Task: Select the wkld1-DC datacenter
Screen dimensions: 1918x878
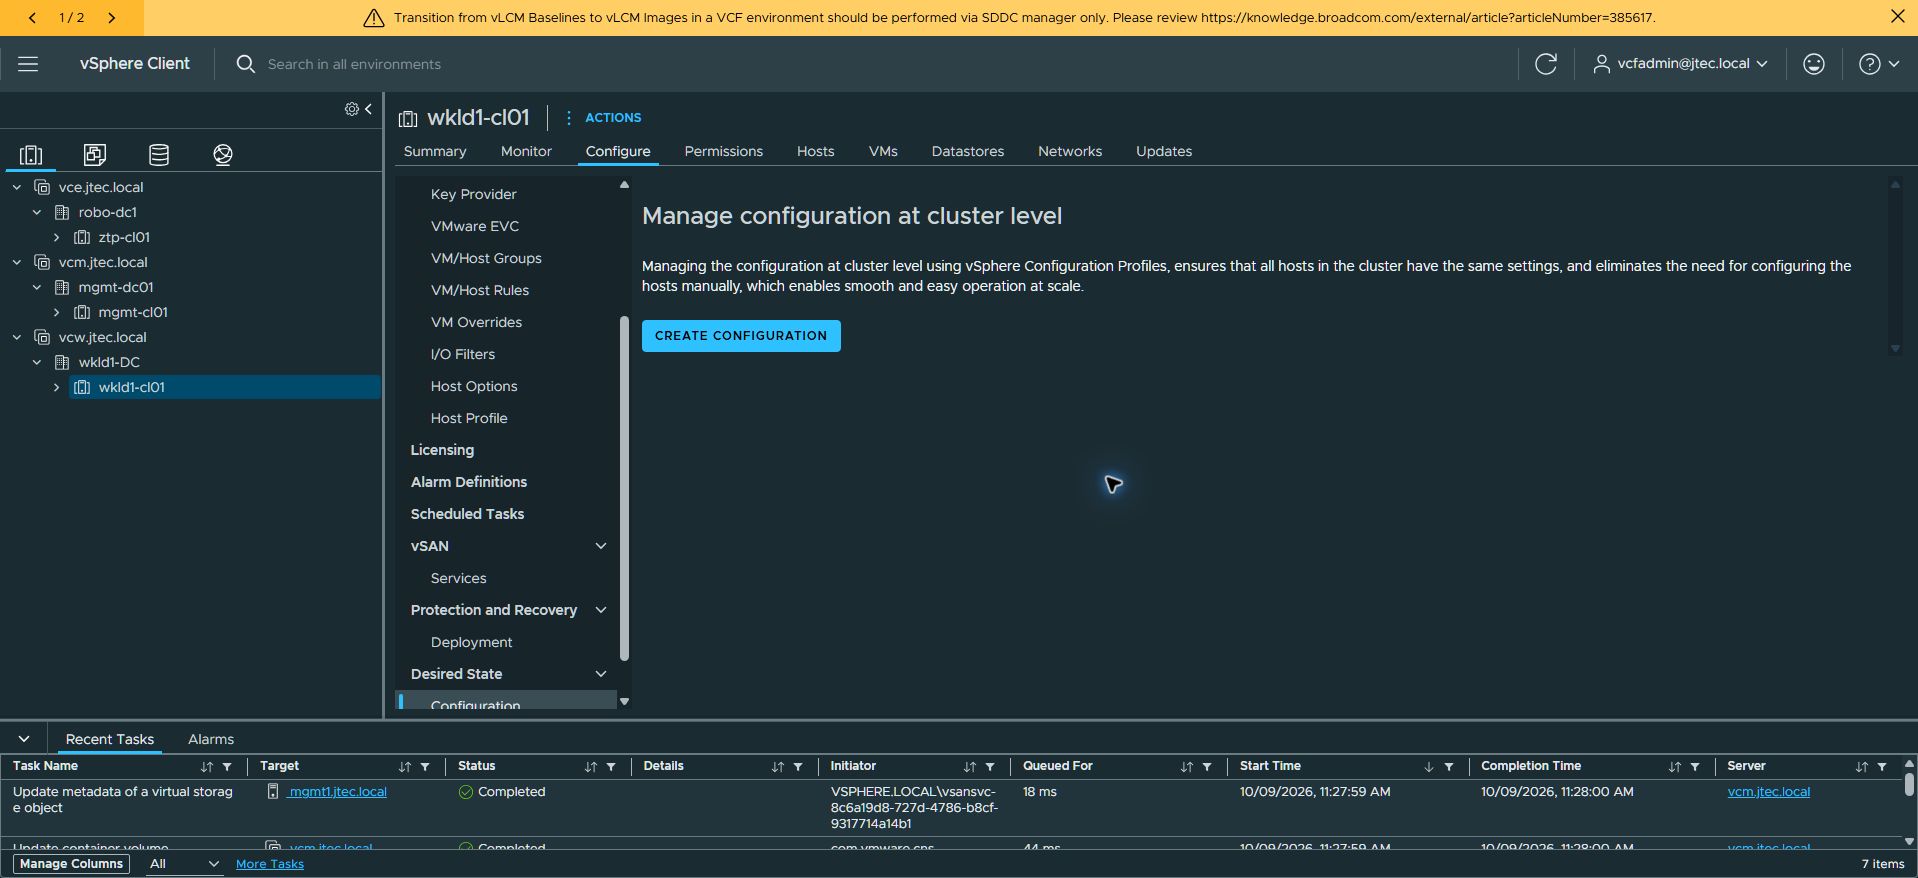Action: (x=109, y=363)
